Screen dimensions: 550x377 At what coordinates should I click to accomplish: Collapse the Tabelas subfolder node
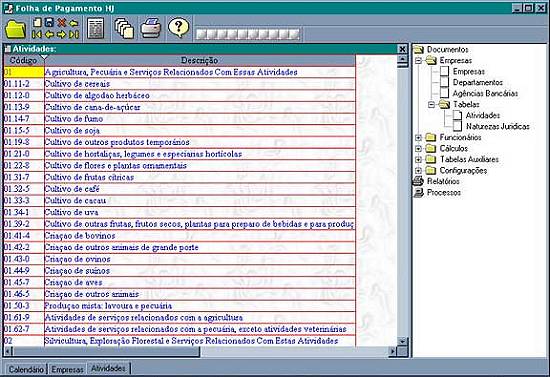(431, 105)
